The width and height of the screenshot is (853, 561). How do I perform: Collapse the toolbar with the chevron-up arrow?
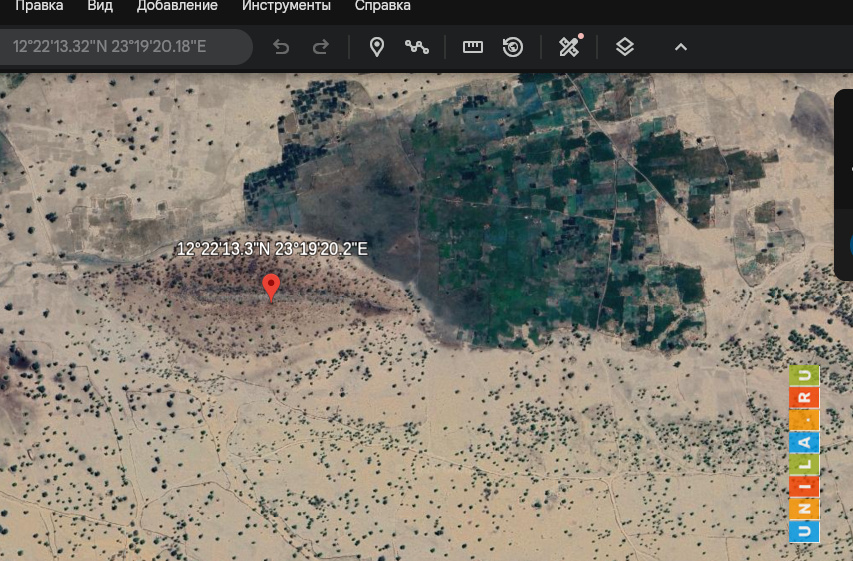[681, 47]
